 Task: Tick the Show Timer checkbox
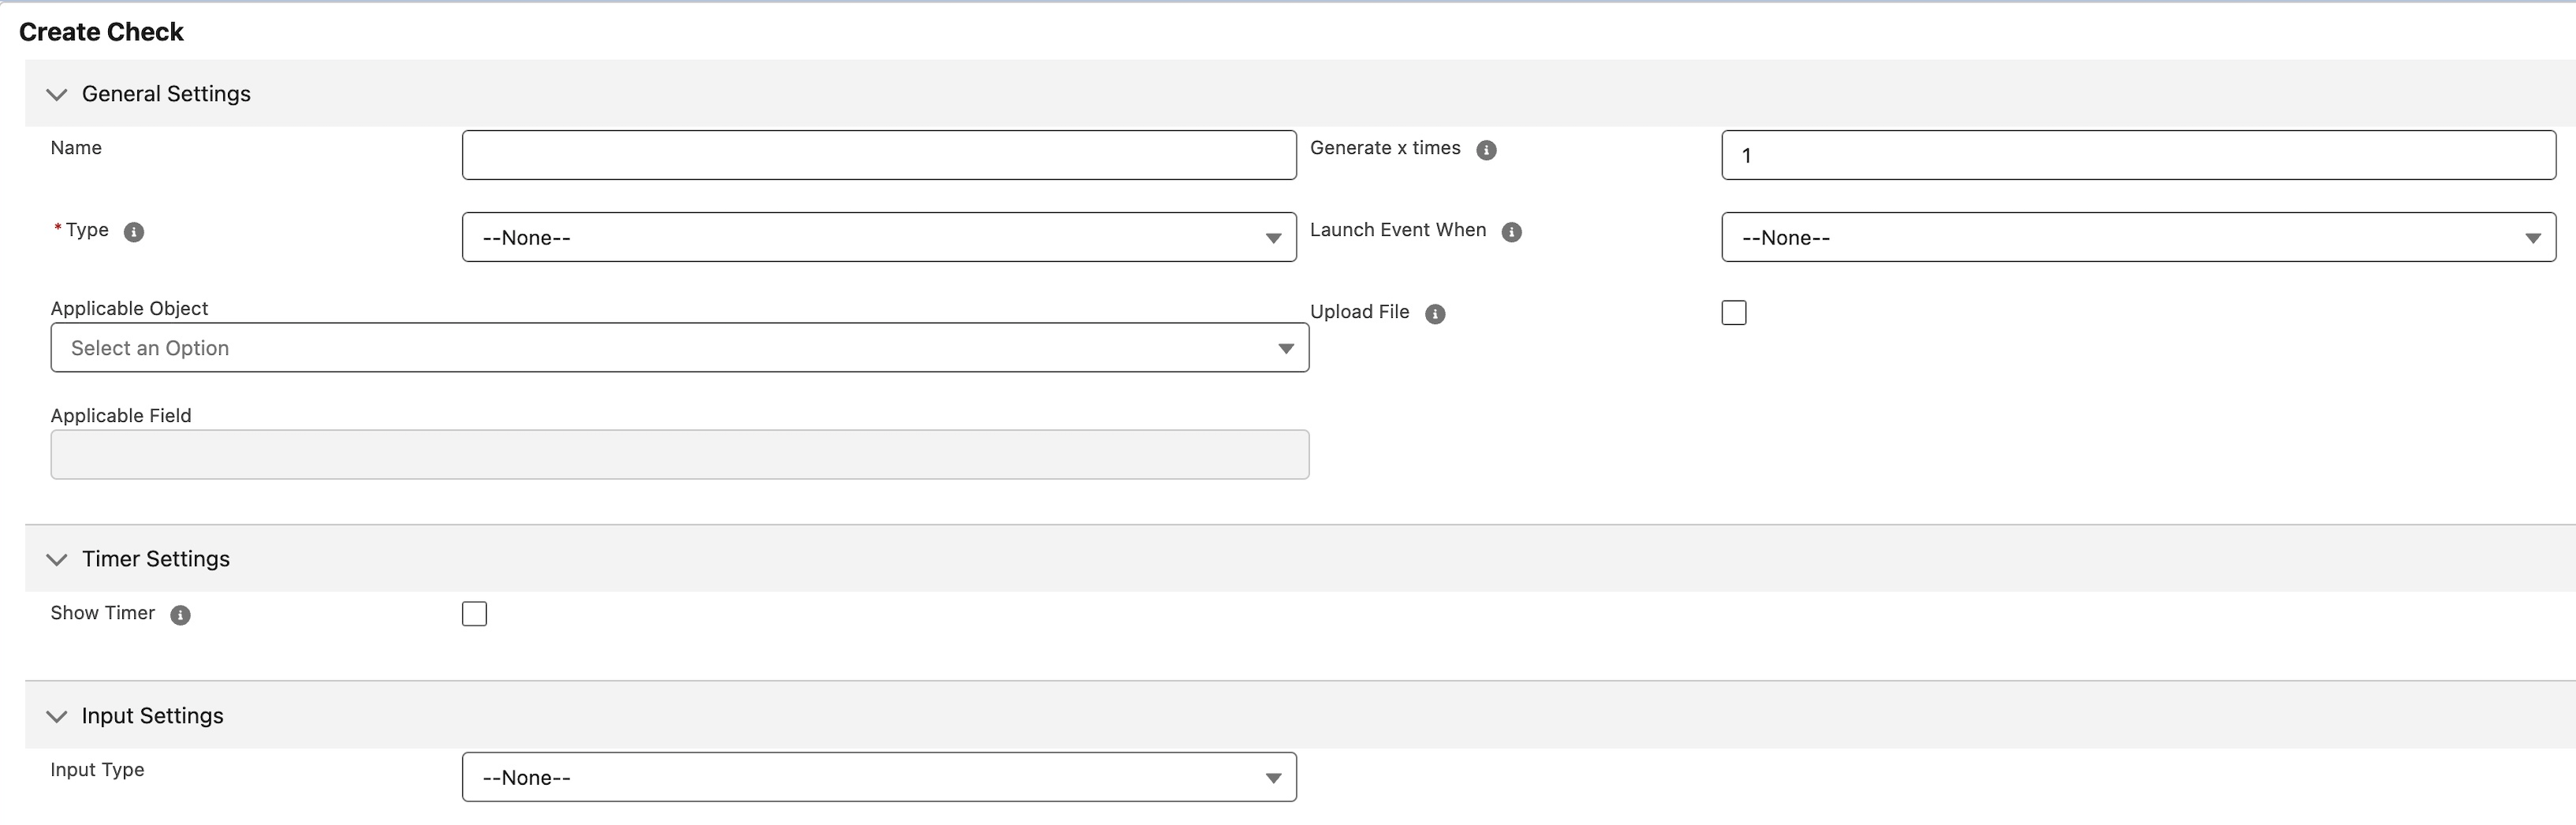(x=474, y=614)
